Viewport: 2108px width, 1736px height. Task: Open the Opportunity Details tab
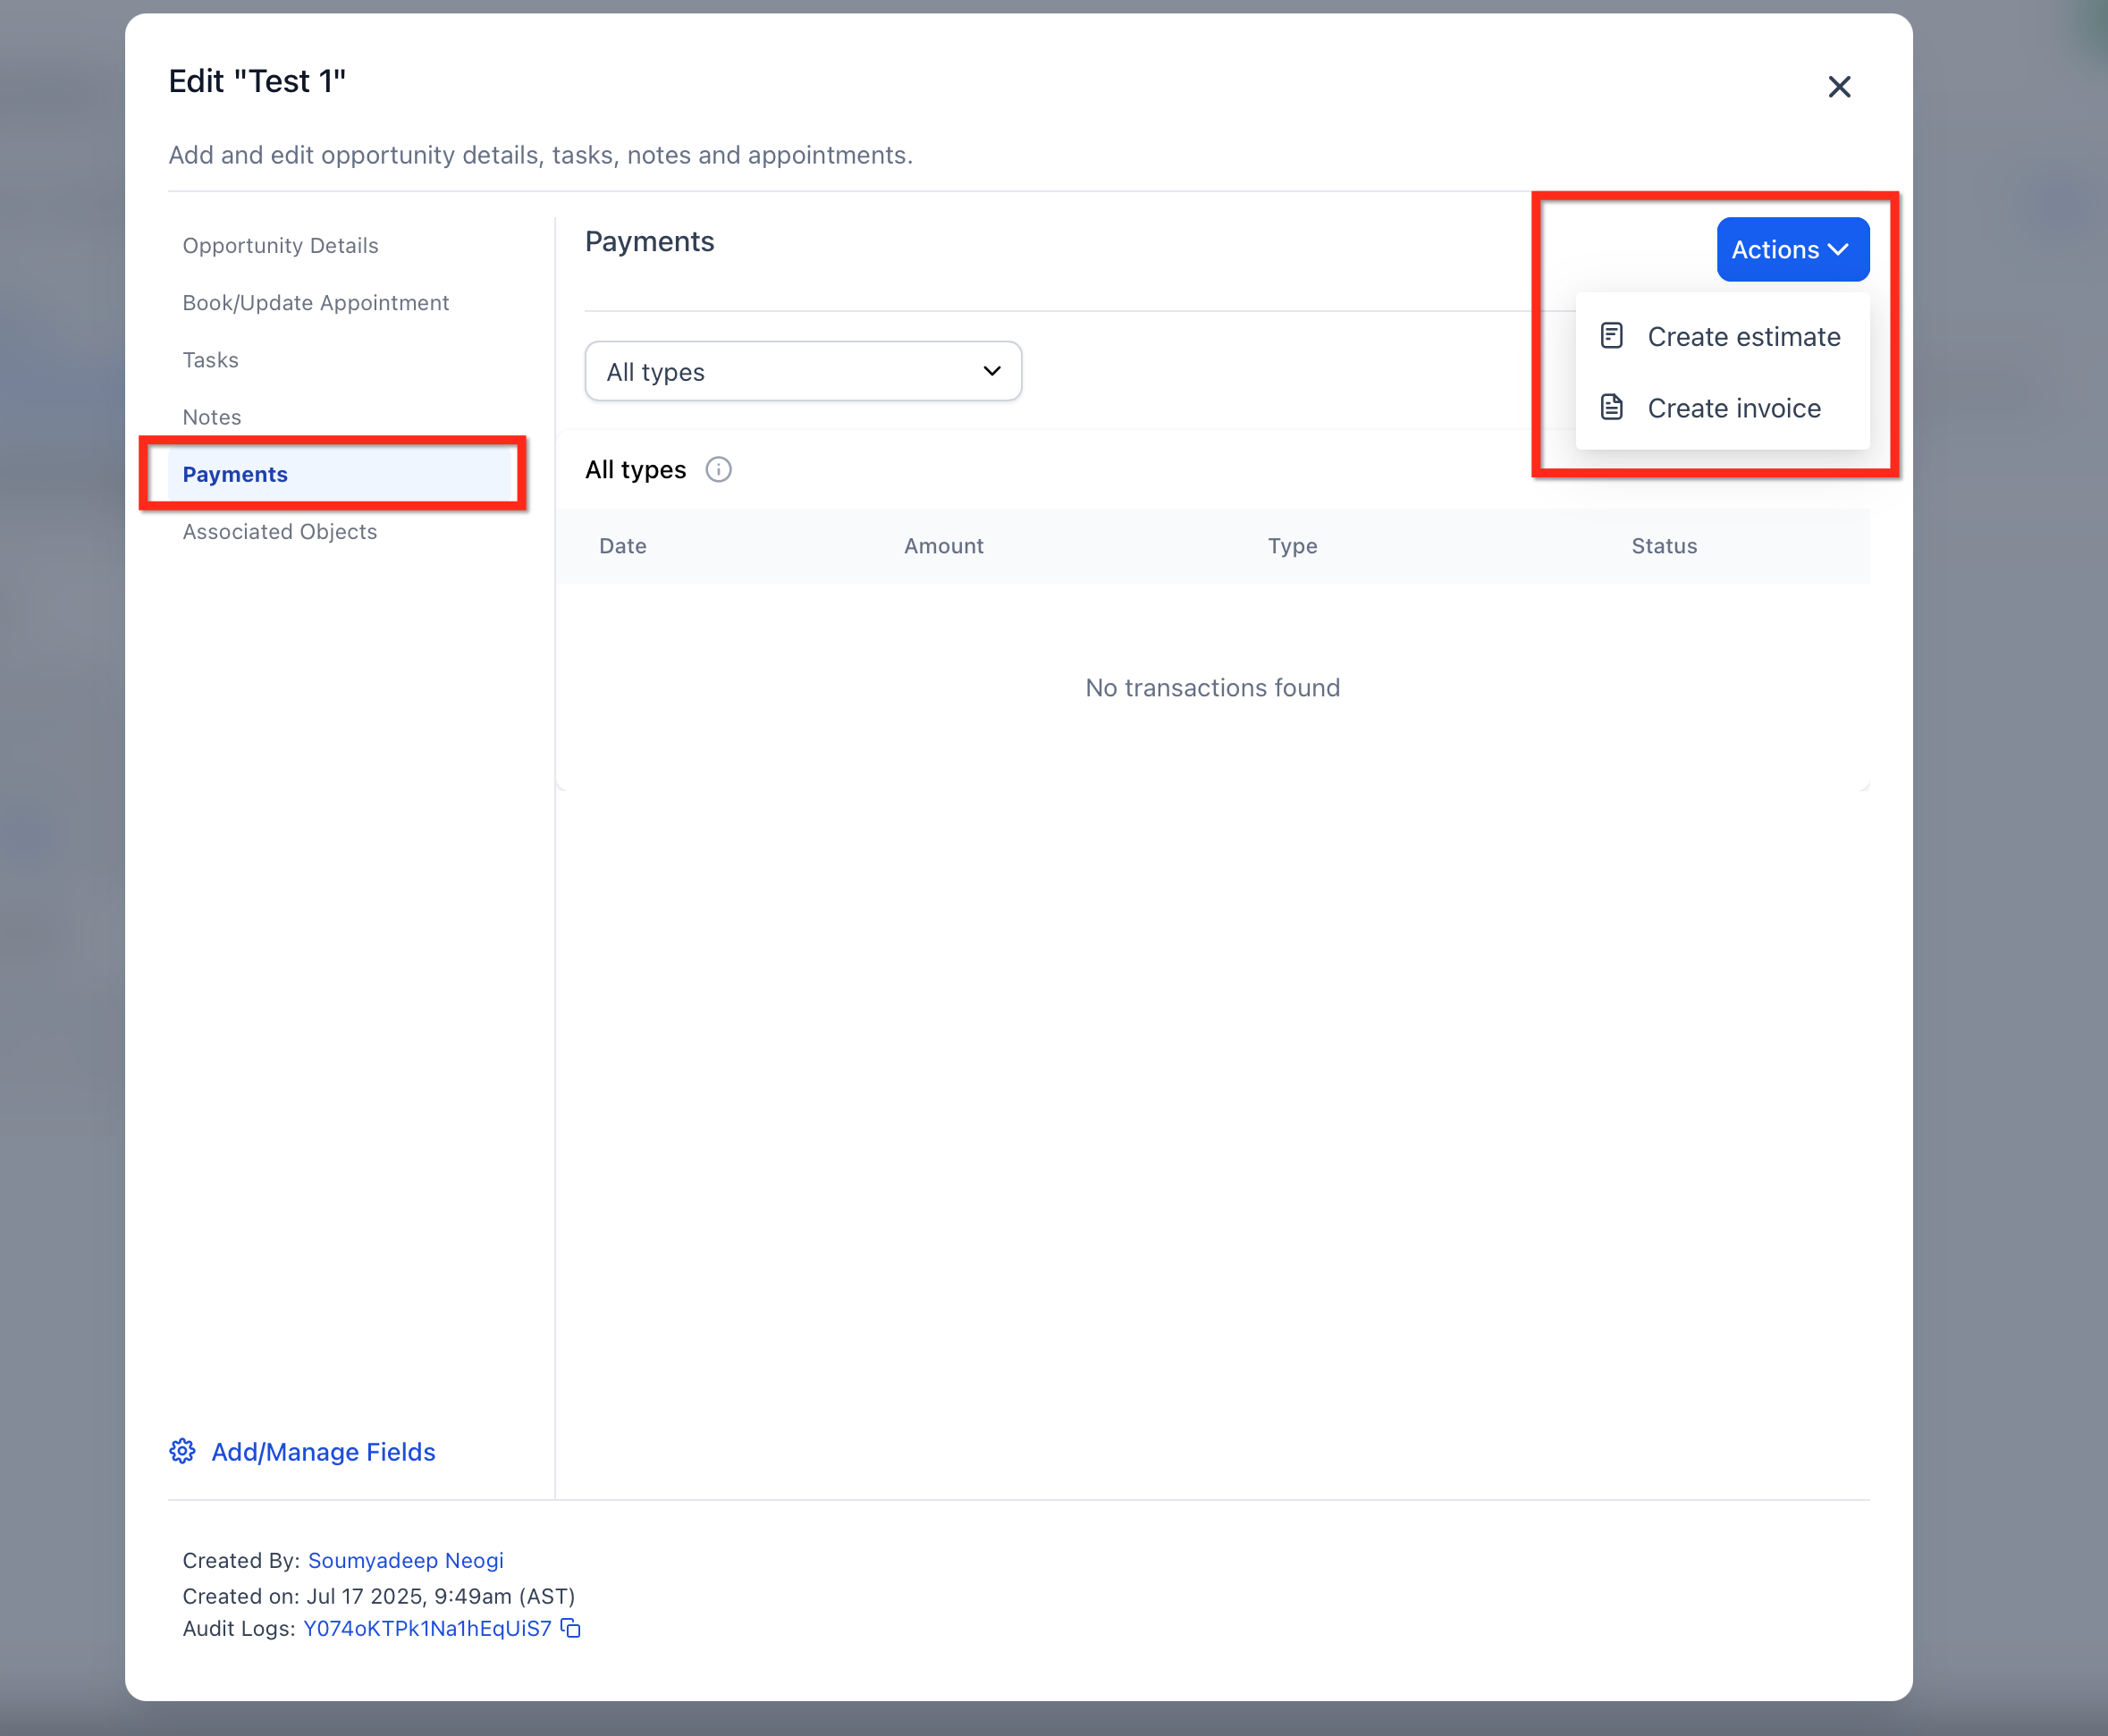[x=280, y=246]
